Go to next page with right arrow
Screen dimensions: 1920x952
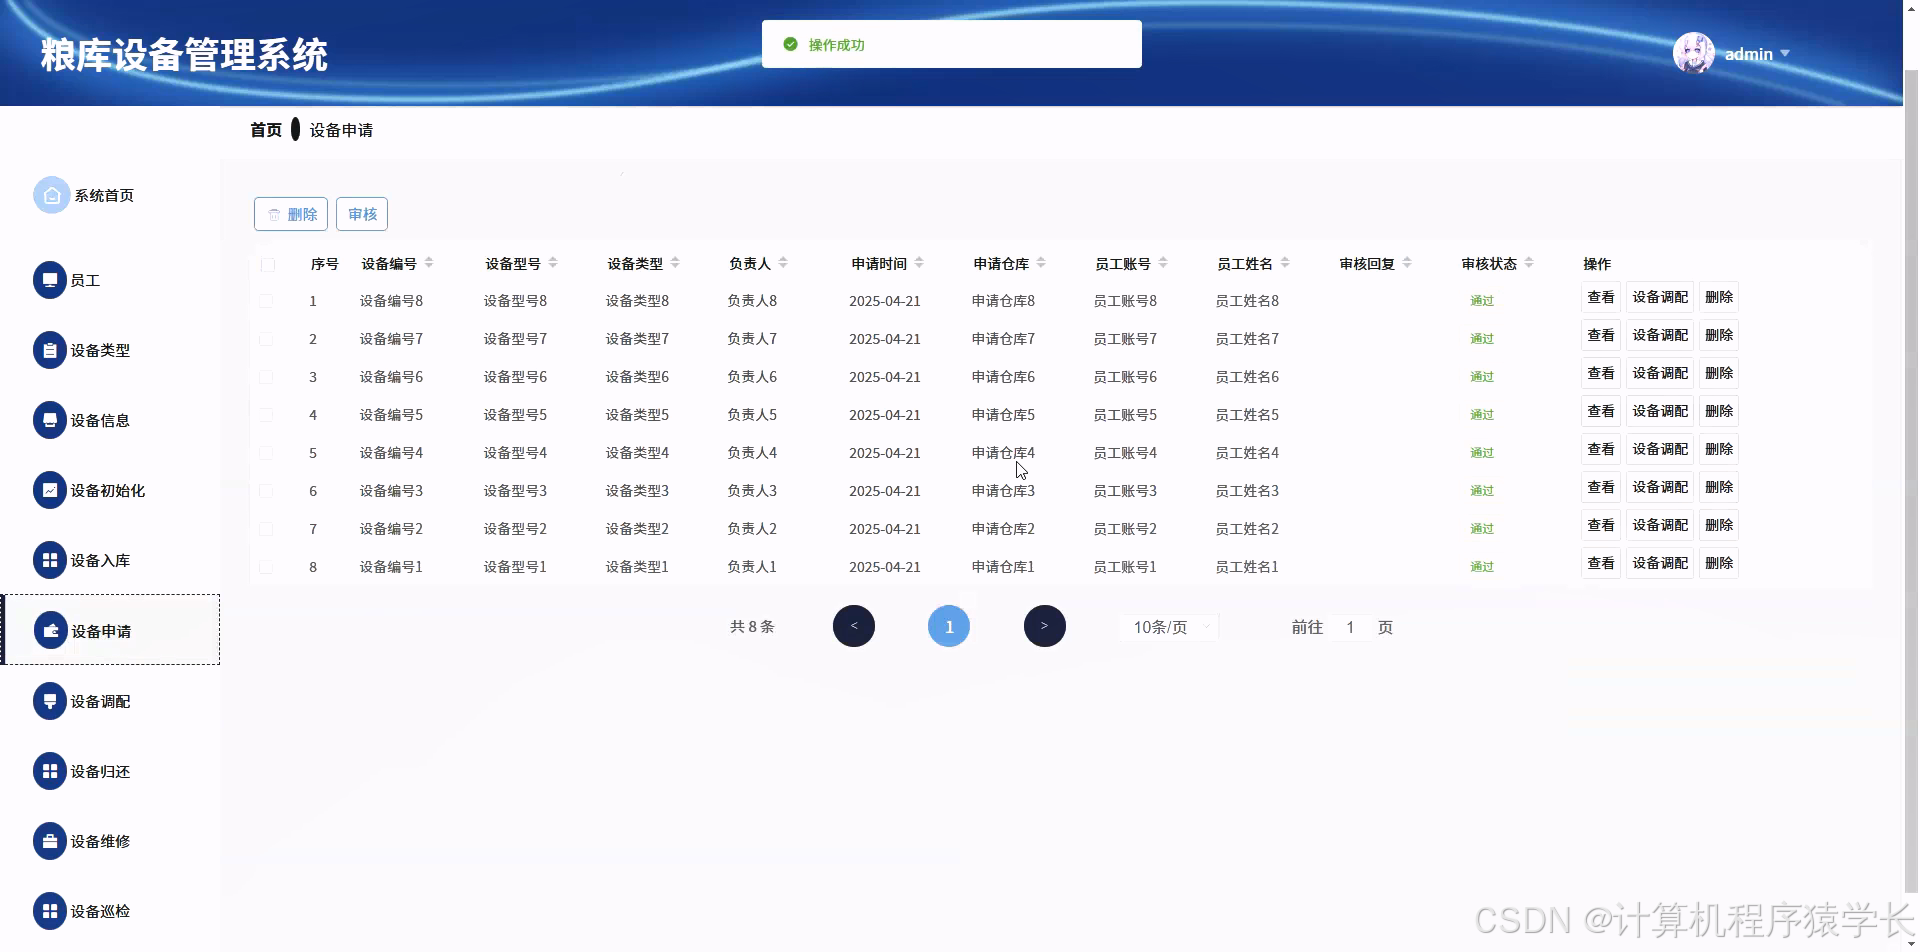pyautogui.click(x=1045, y=626)
